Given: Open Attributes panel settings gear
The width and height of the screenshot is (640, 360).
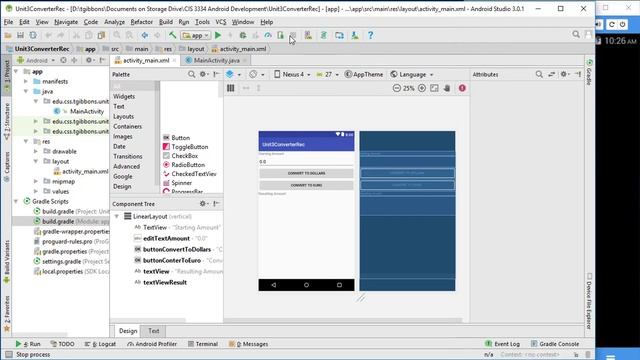Looking at the screenshot, I should [x=564, y=74].
